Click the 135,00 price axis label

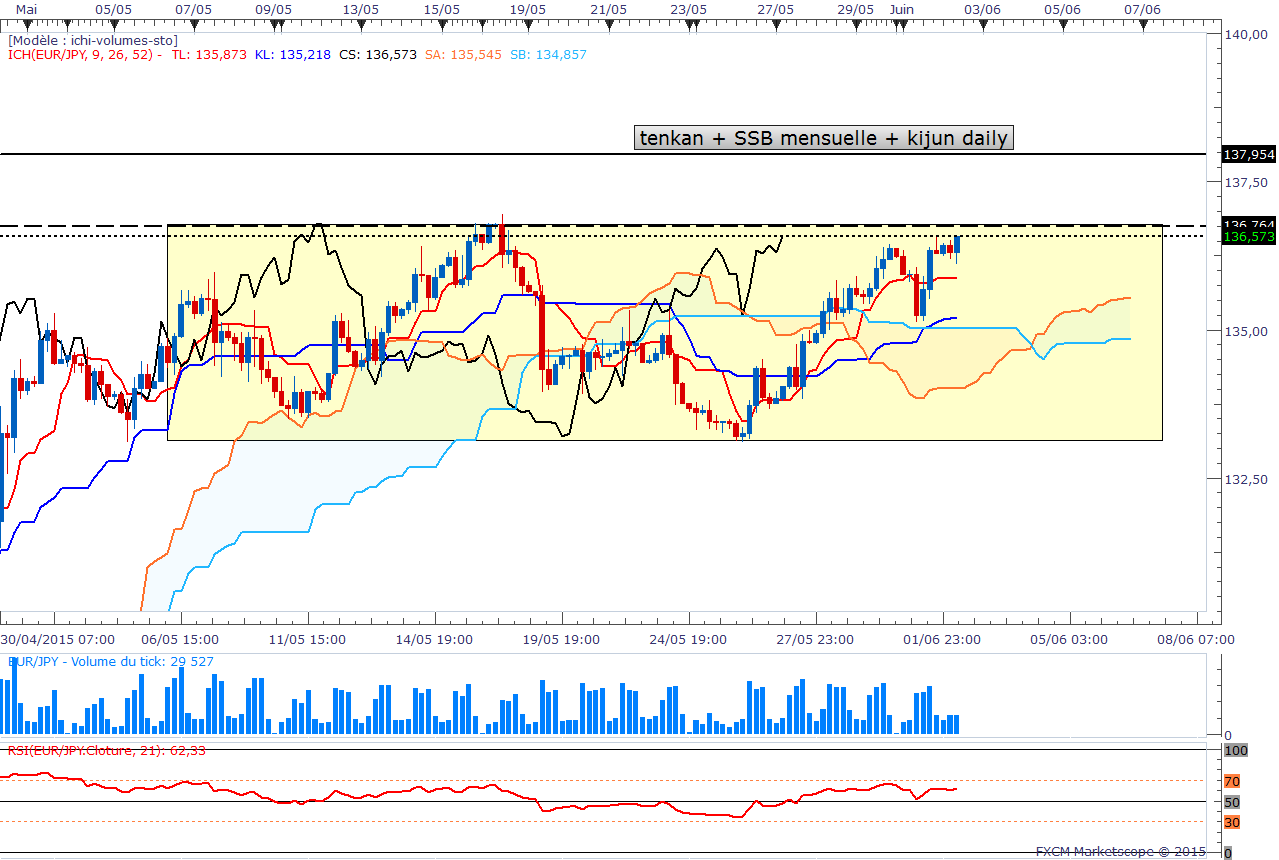click(x=1246, y=331)
